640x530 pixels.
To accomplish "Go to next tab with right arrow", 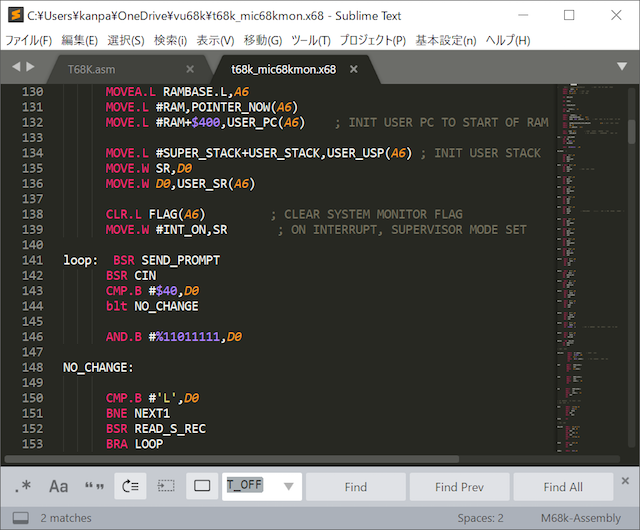I will (x=31, y=67).
